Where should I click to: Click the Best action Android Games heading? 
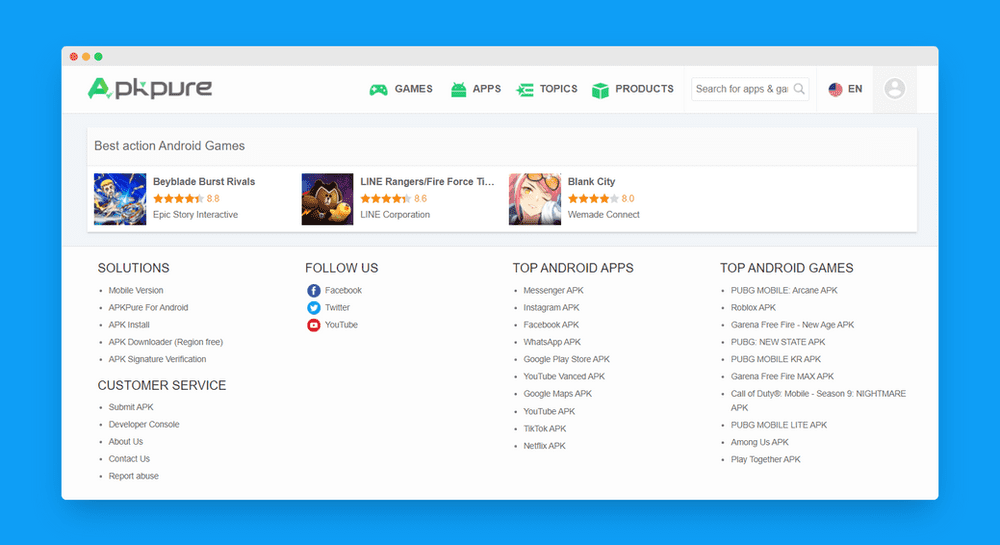(169, 146)
